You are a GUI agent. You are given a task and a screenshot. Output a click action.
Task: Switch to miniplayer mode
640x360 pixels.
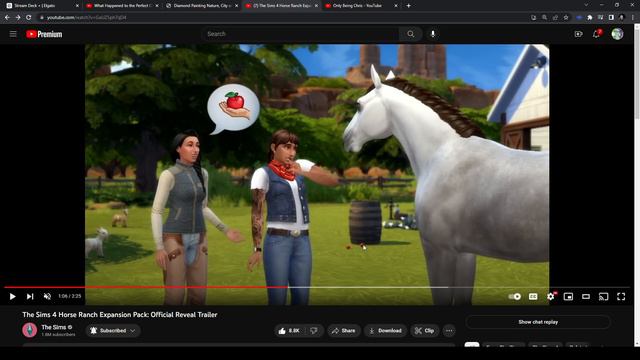tap(568, 296)
